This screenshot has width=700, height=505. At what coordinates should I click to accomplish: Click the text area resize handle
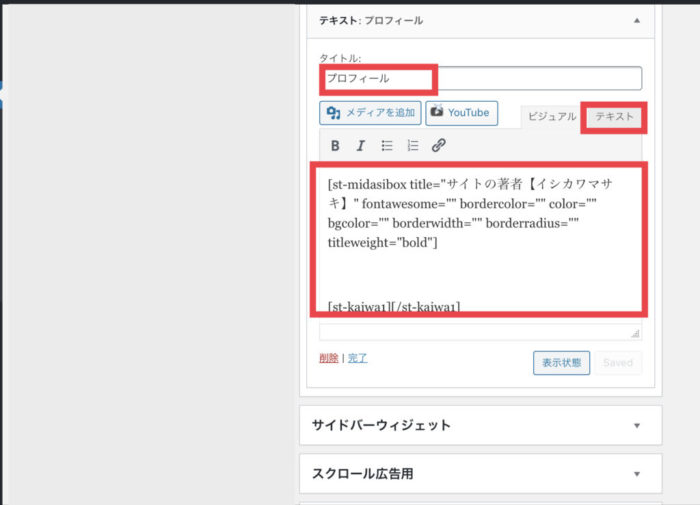(635, 334)
